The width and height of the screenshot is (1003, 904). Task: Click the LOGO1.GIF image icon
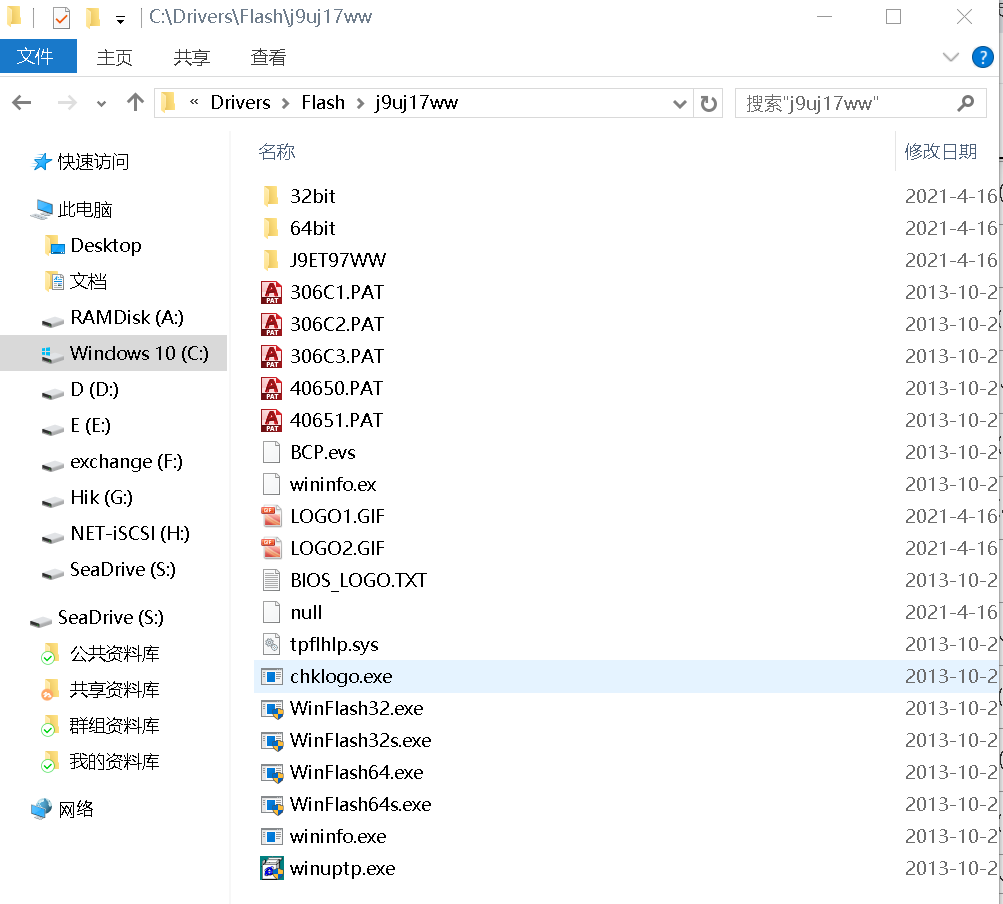tap(271, 516)
